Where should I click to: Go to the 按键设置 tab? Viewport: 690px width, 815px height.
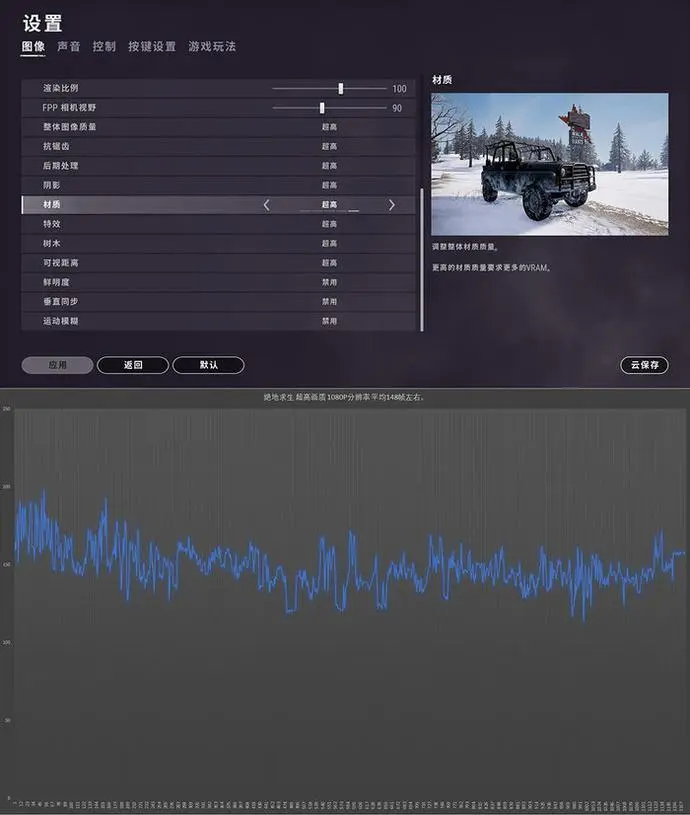152,47
